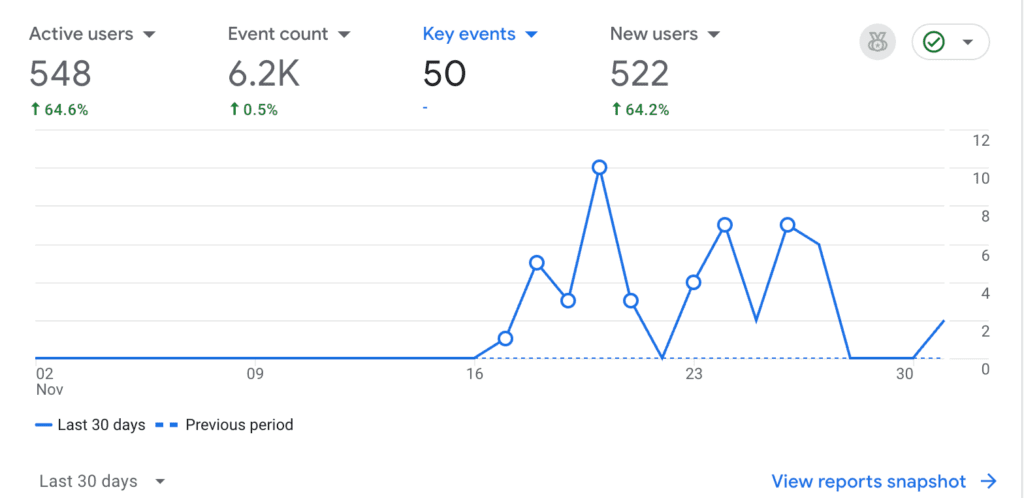Click the green checkmark data quality icon

coord(934,42)
